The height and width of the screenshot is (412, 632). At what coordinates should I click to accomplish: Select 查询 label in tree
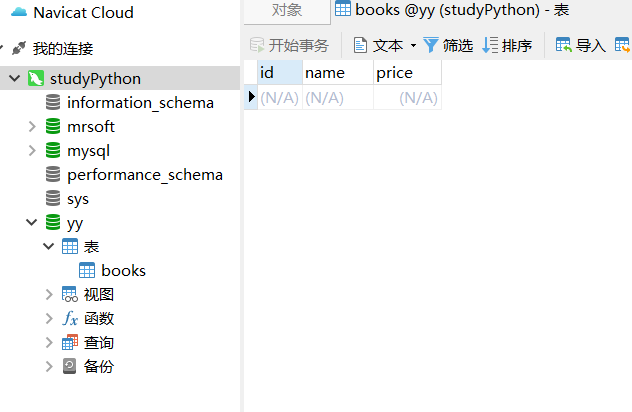tap(99, 343)
